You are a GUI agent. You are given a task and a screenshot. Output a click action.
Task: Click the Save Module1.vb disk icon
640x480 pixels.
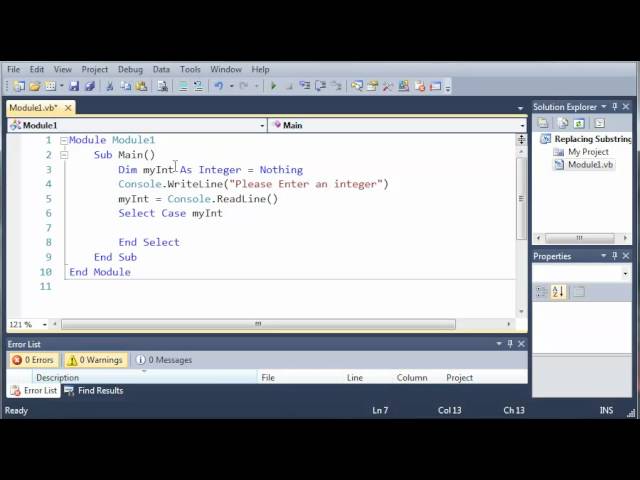[74, 87]
